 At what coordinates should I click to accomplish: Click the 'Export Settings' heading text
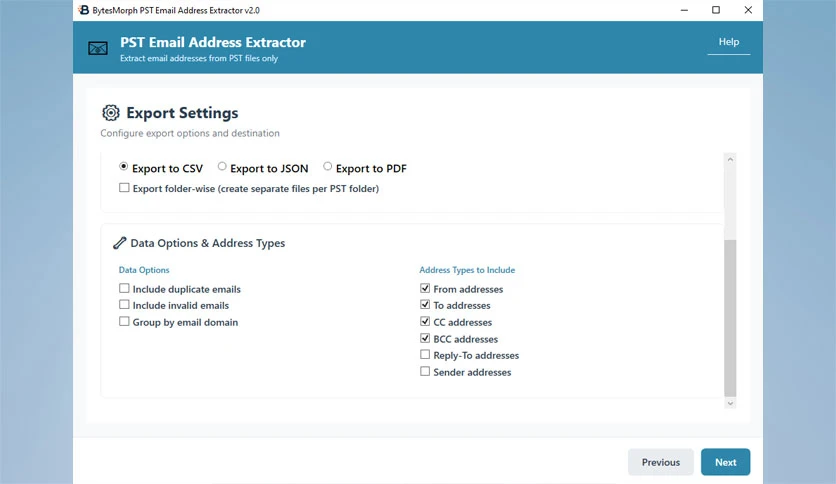[x=182, y=113]
